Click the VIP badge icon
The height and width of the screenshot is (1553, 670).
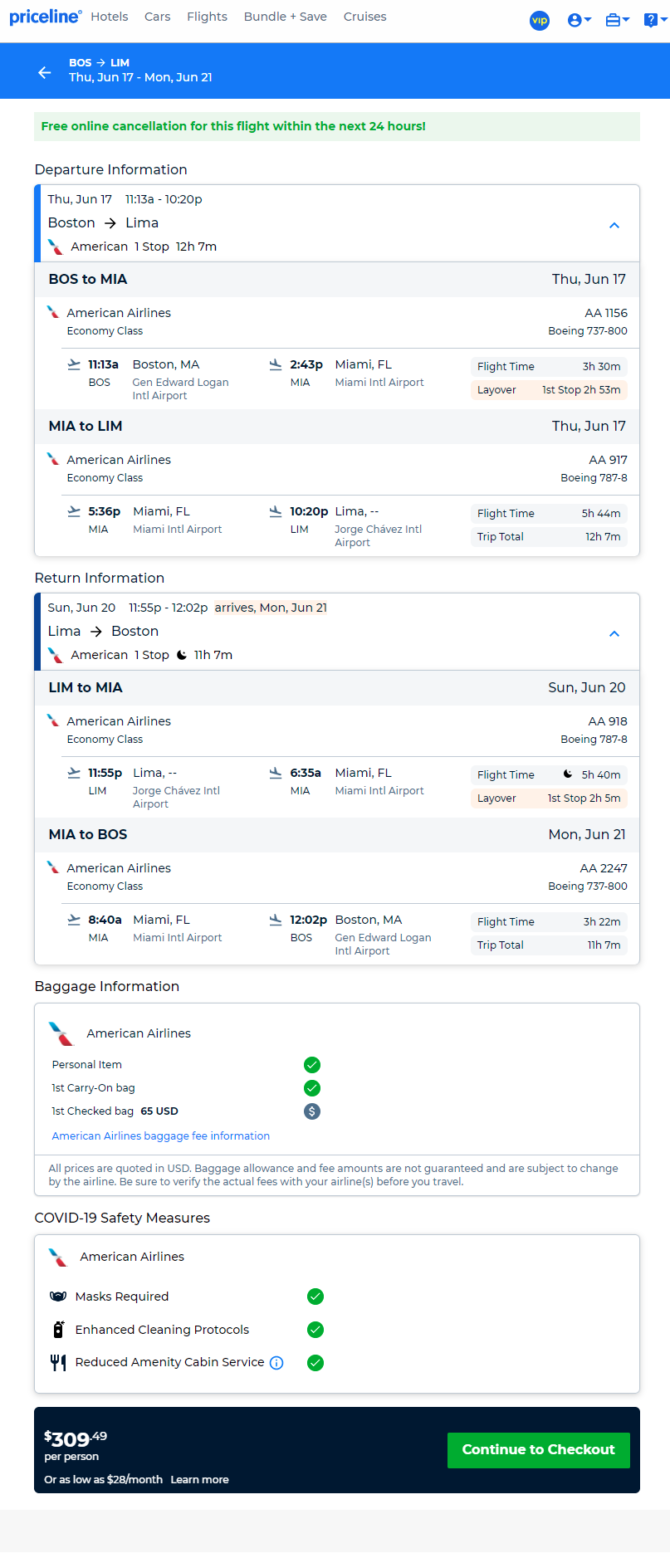click(540, 20)
